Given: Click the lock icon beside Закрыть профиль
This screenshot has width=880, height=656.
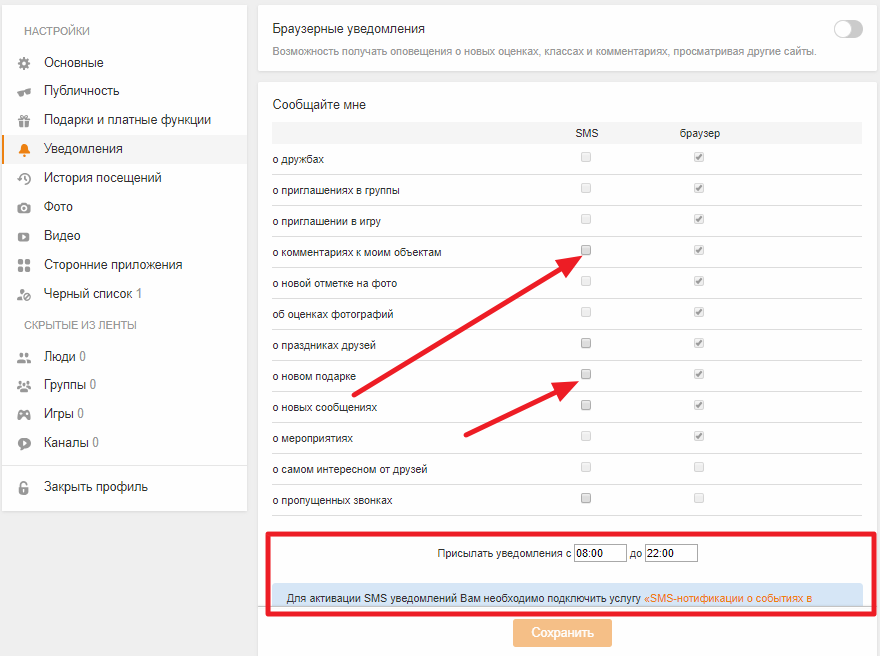Looking at the screenshot, I should click(24, 488).
